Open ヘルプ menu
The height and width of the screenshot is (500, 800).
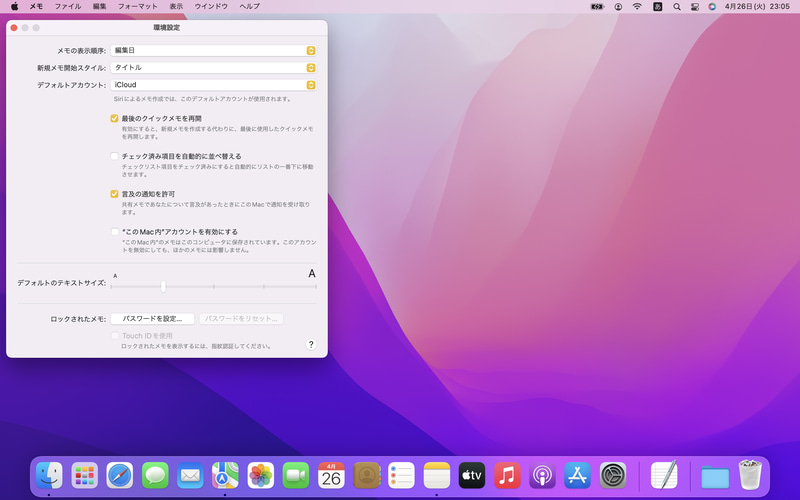(249, 7)
